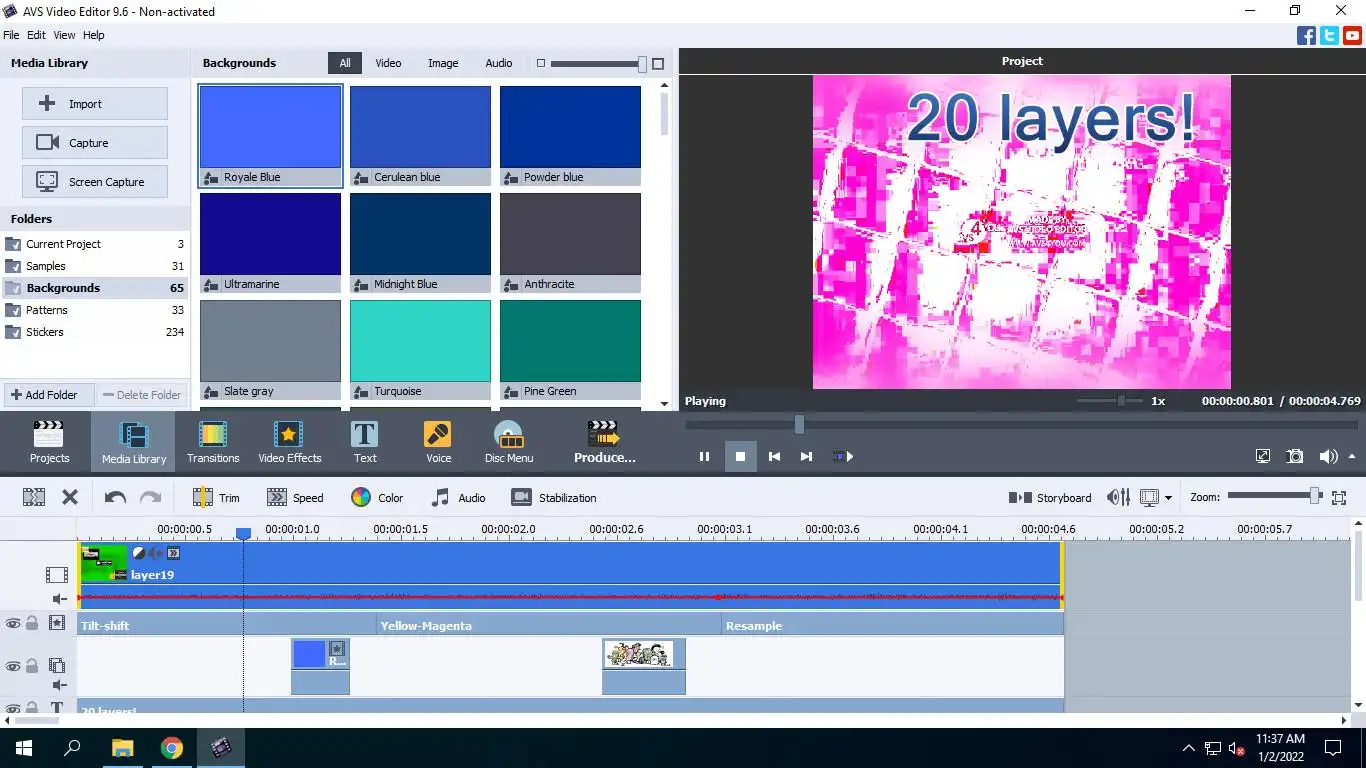Click the Import button
This screenshot has height=768, width=1366.
[95, 104]
